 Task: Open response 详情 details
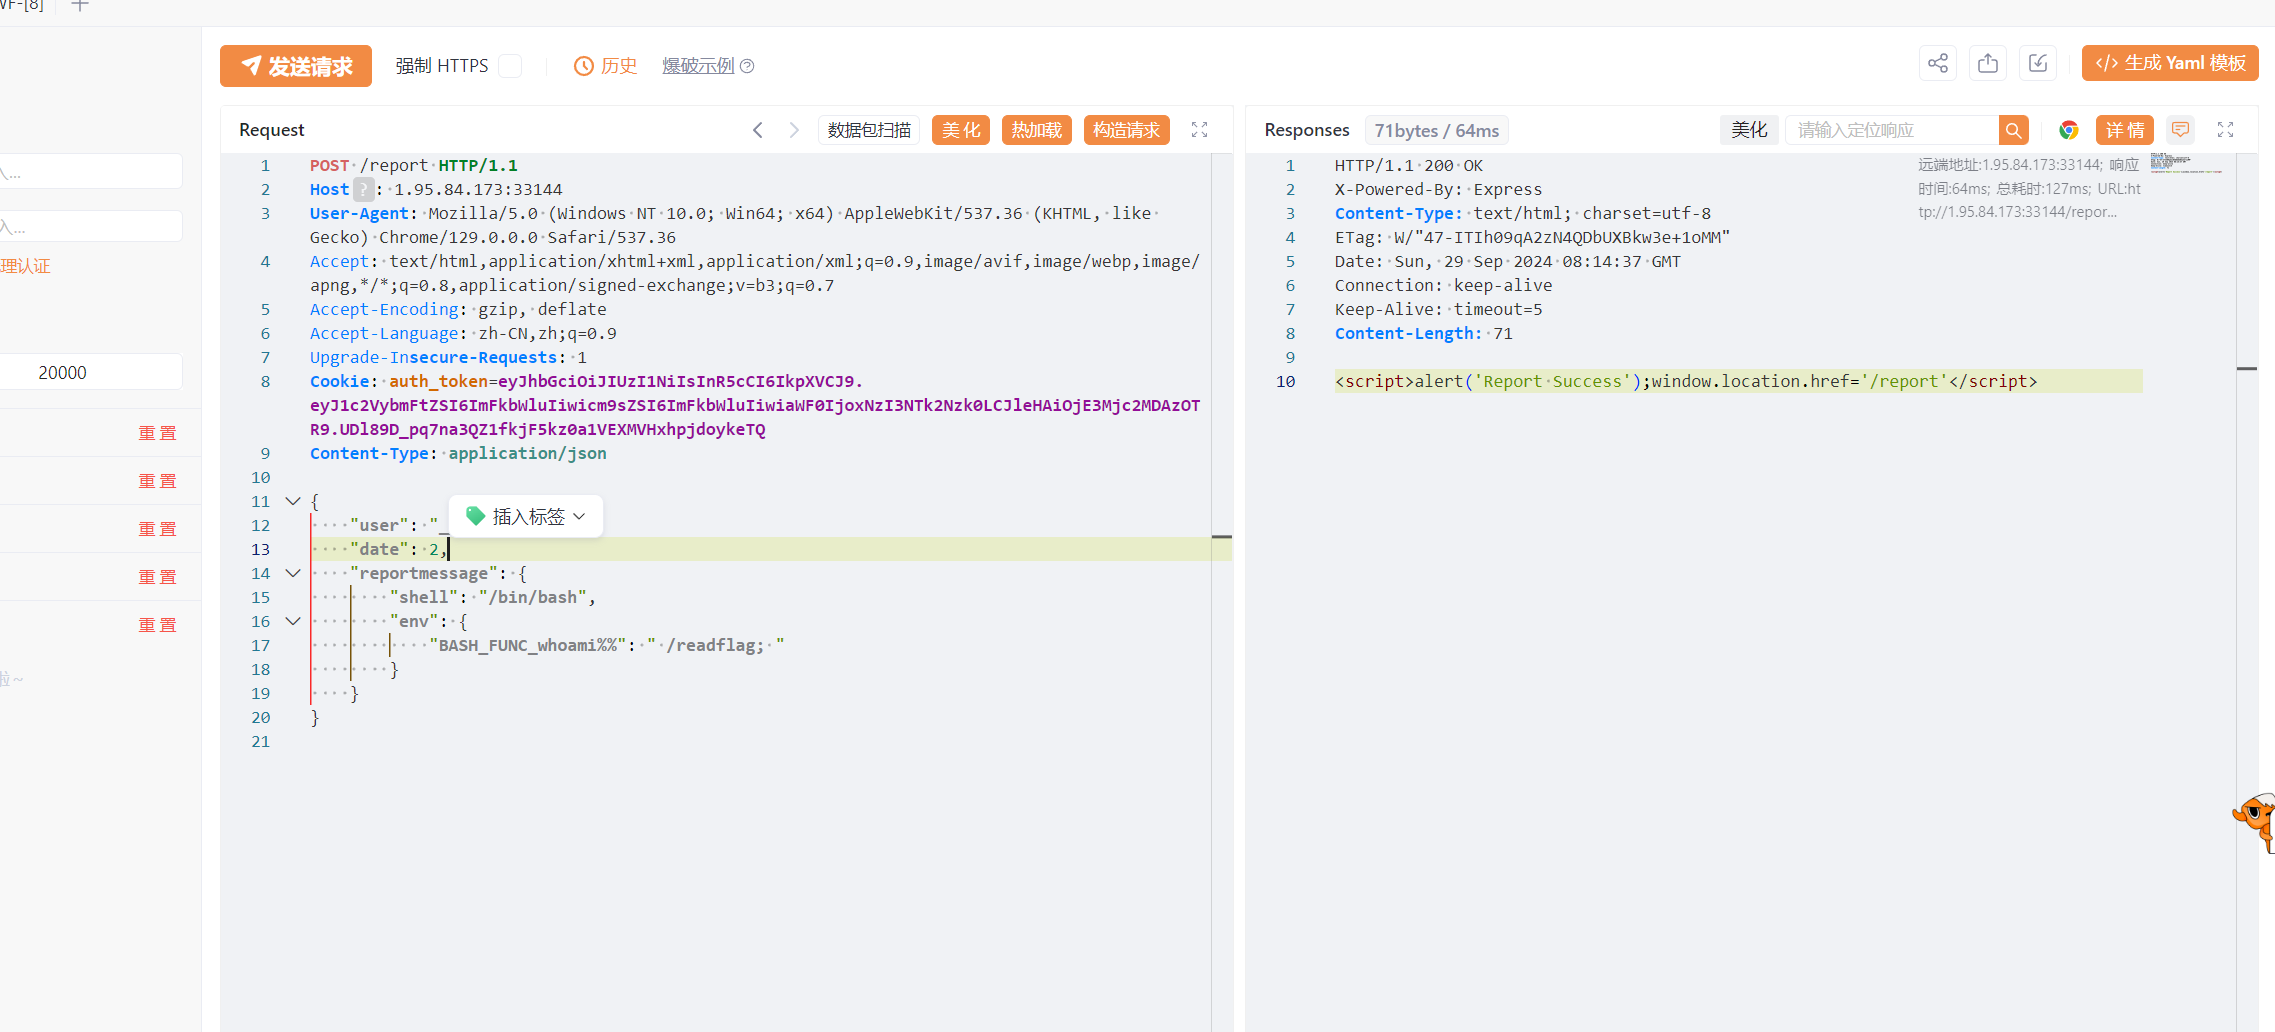[x=2125, y=130]
